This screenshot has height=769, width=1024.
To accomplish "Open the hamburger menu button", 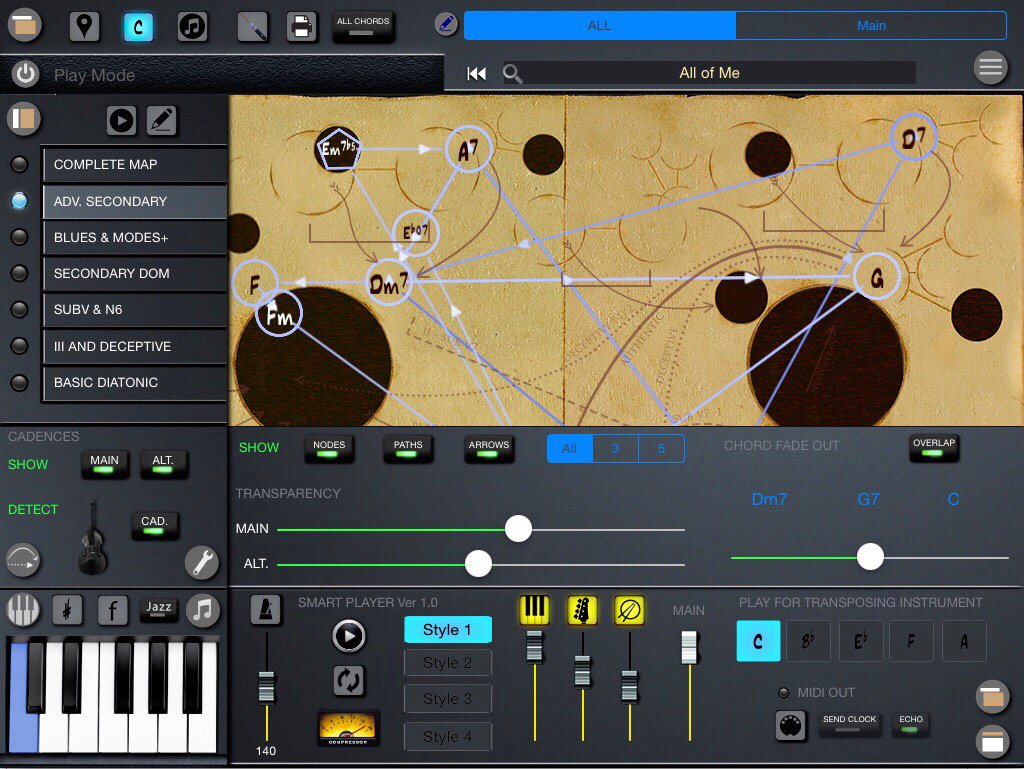I will pos(991,67).
